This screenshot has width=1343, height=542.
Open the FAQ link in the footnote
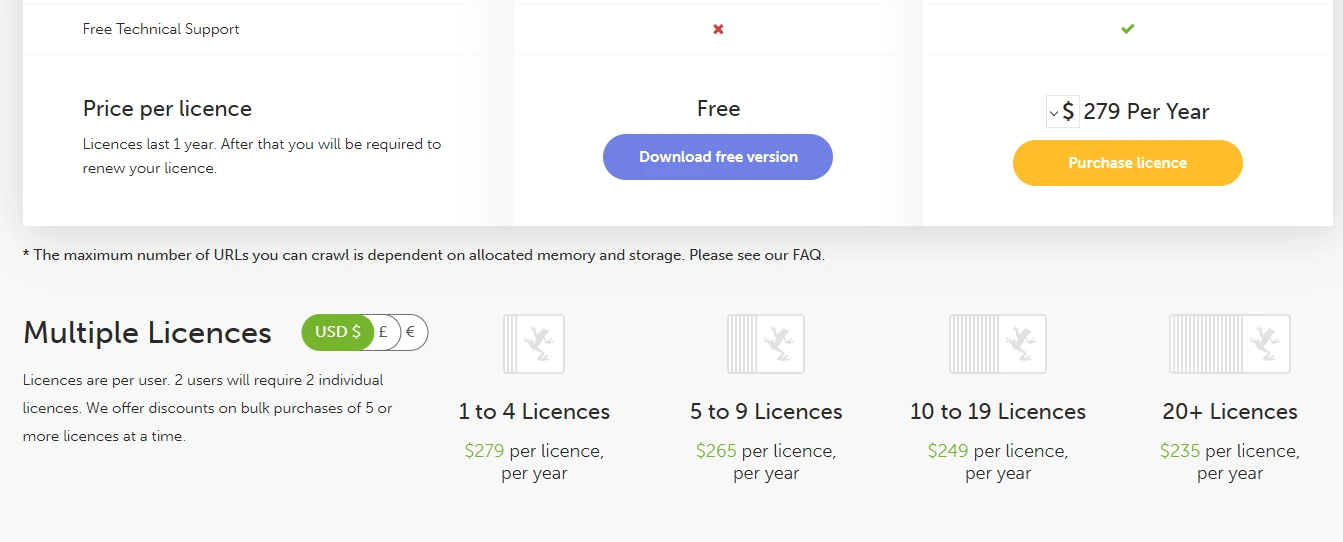(x=807, y=255)
